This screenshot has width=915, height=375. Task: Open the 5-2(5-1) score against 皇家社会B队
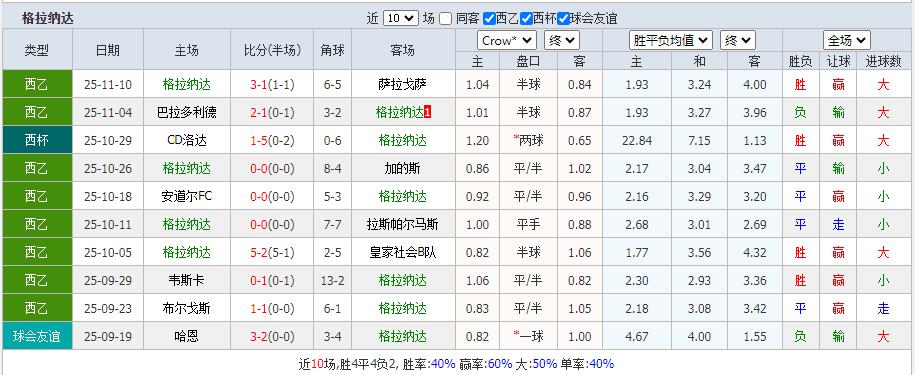(x=273, y=253)
